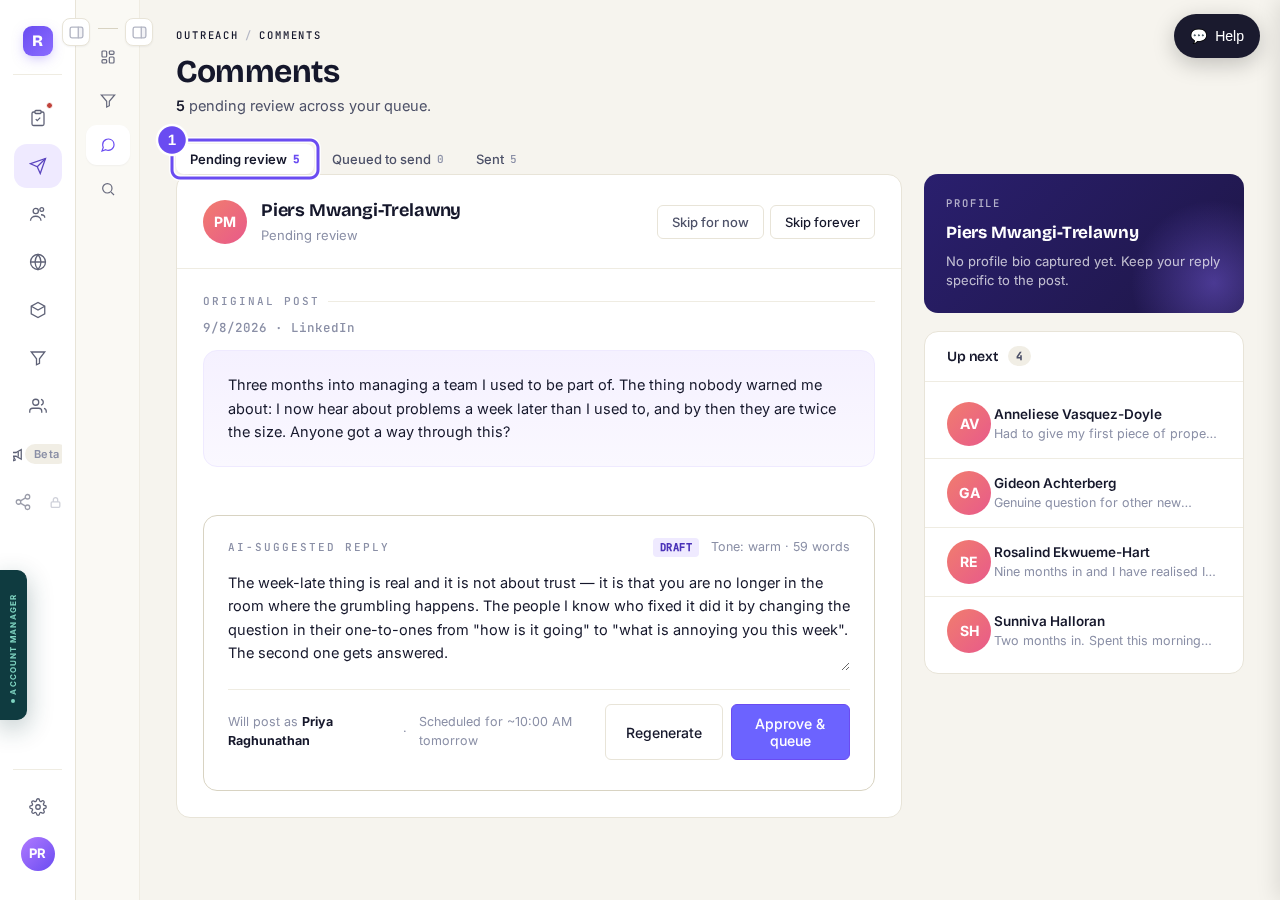Viewport: 1280px width, 900px height.
Task: Open the search magnifier icon in subnav
Action: [108, 189]
